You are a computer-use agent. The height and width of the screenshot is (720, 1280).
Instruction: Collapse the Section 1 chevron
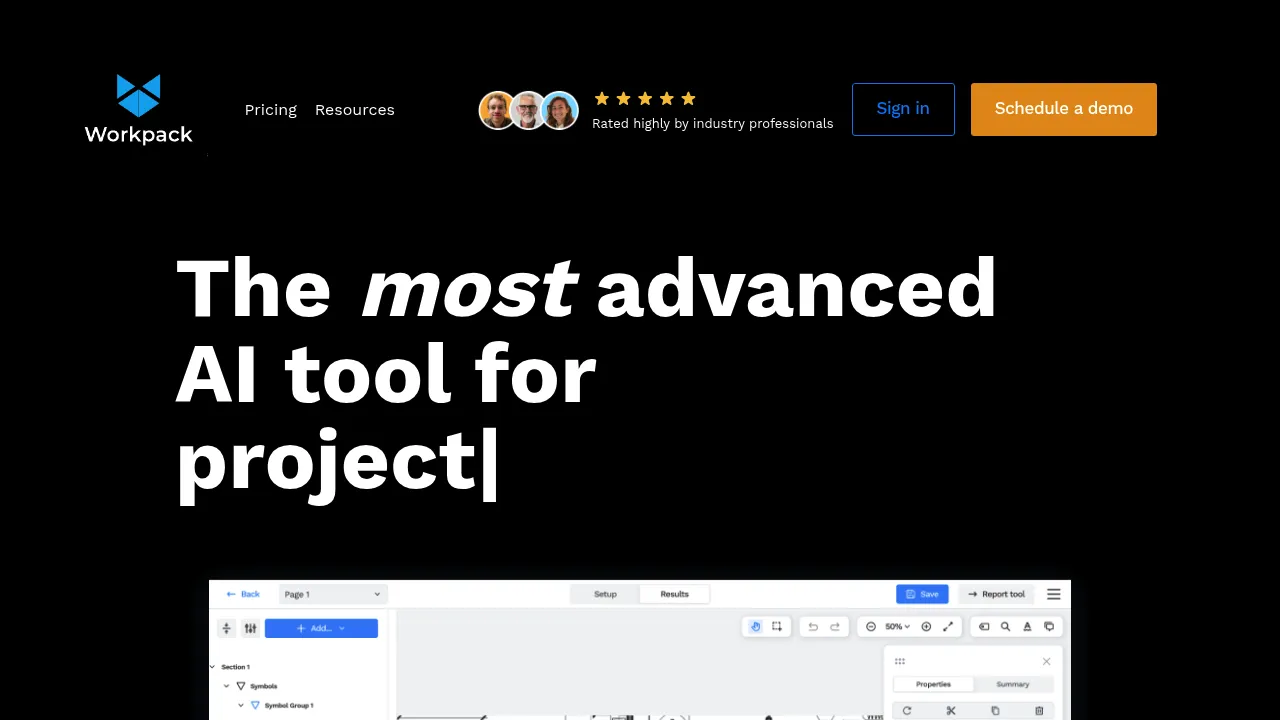212,666
